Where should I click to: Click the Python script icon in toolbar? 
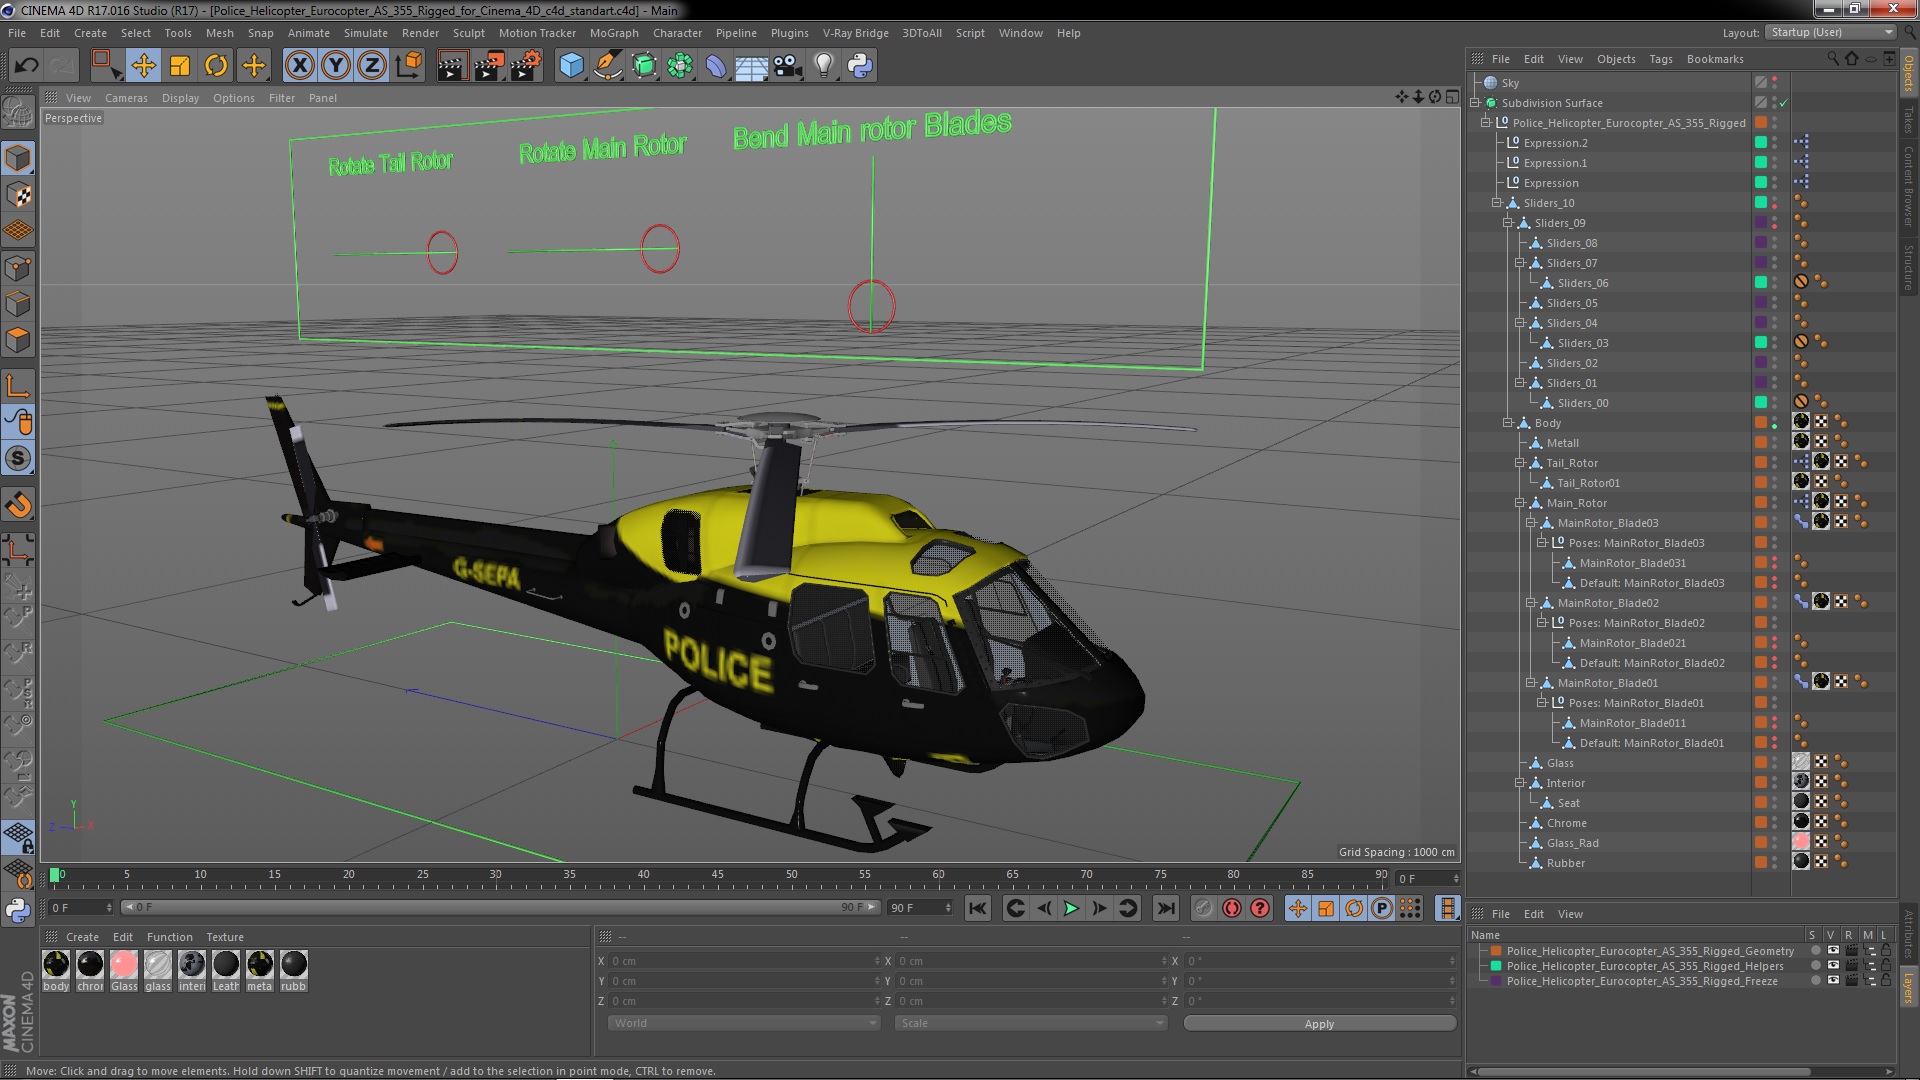(860, 66)
